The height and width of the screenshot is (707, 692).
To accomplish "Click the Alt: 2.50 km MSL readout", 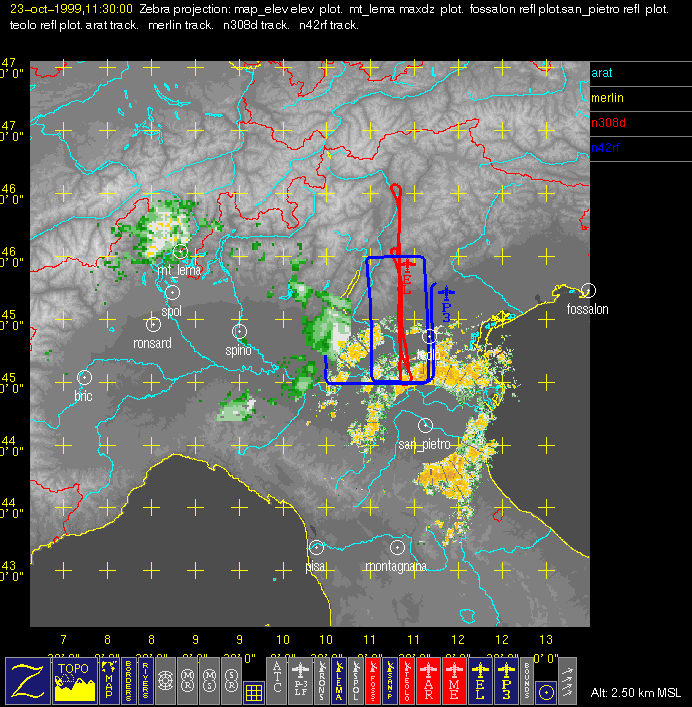I will (636, 693).
